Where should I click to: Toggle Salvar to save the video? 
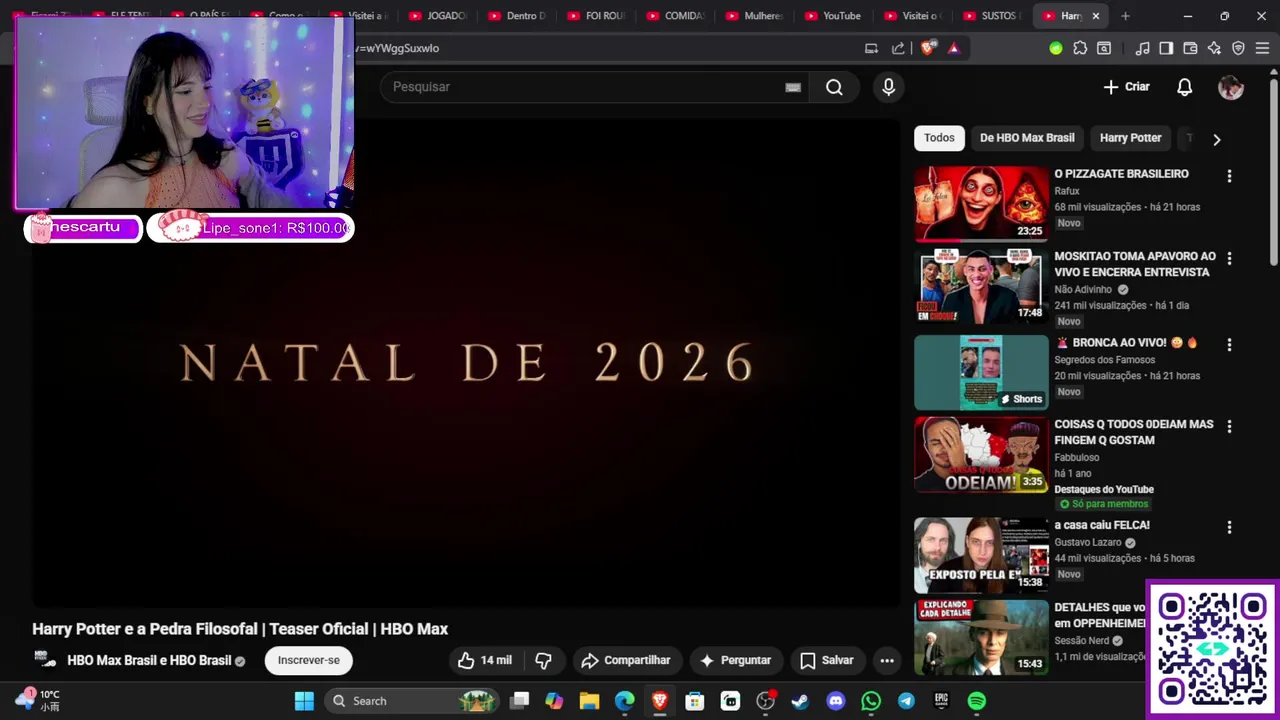point(826,660)
